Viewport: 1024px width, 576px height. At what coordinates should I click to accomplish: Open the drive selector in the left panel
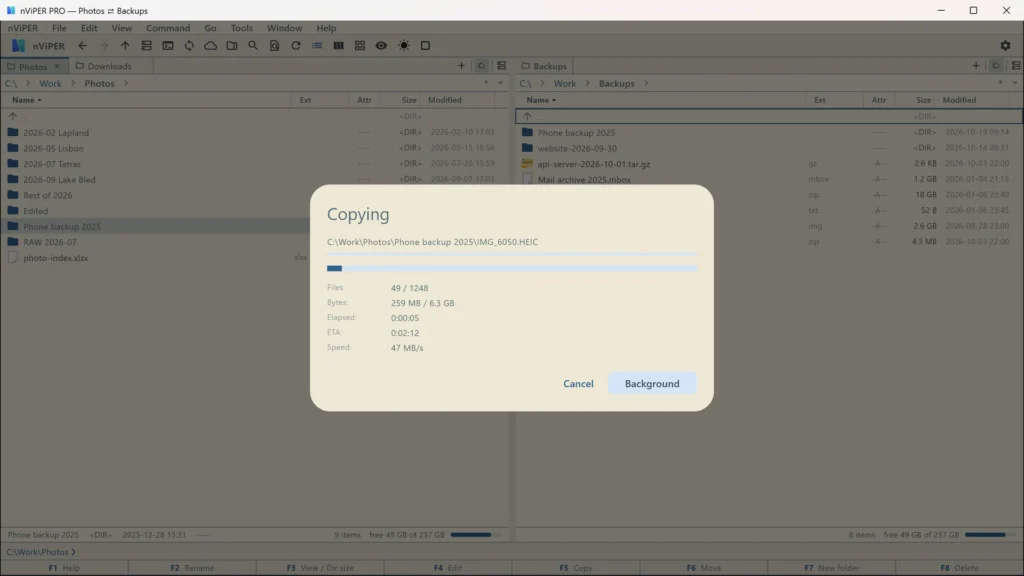(481, 66)
